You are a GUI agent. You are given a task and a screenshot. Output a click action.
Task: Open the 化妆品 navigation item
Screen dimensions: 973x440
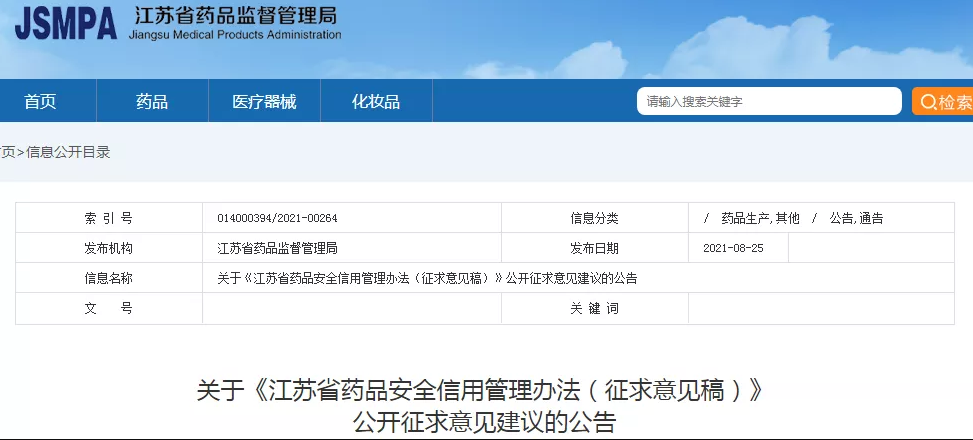point(376,101)
